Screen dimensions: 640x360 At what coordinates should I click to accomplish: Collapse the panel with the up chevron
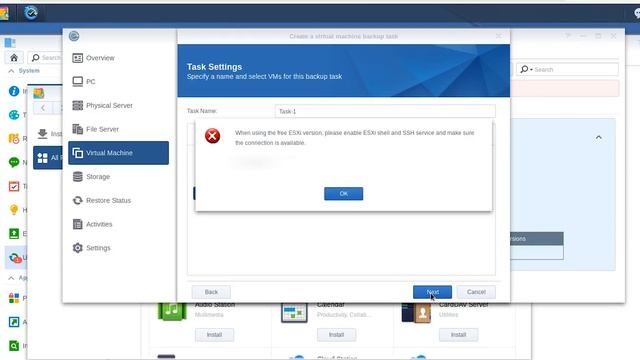pyautogui.click(x=598, y=137)
